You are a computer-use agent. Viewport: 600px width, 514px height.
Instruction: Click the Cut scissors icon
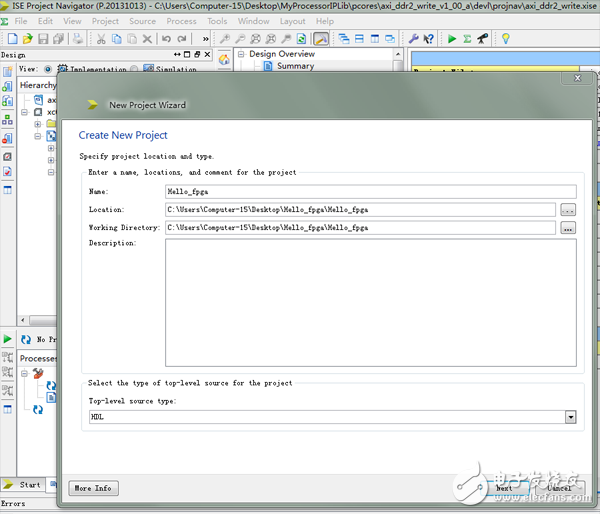point(101,39)
